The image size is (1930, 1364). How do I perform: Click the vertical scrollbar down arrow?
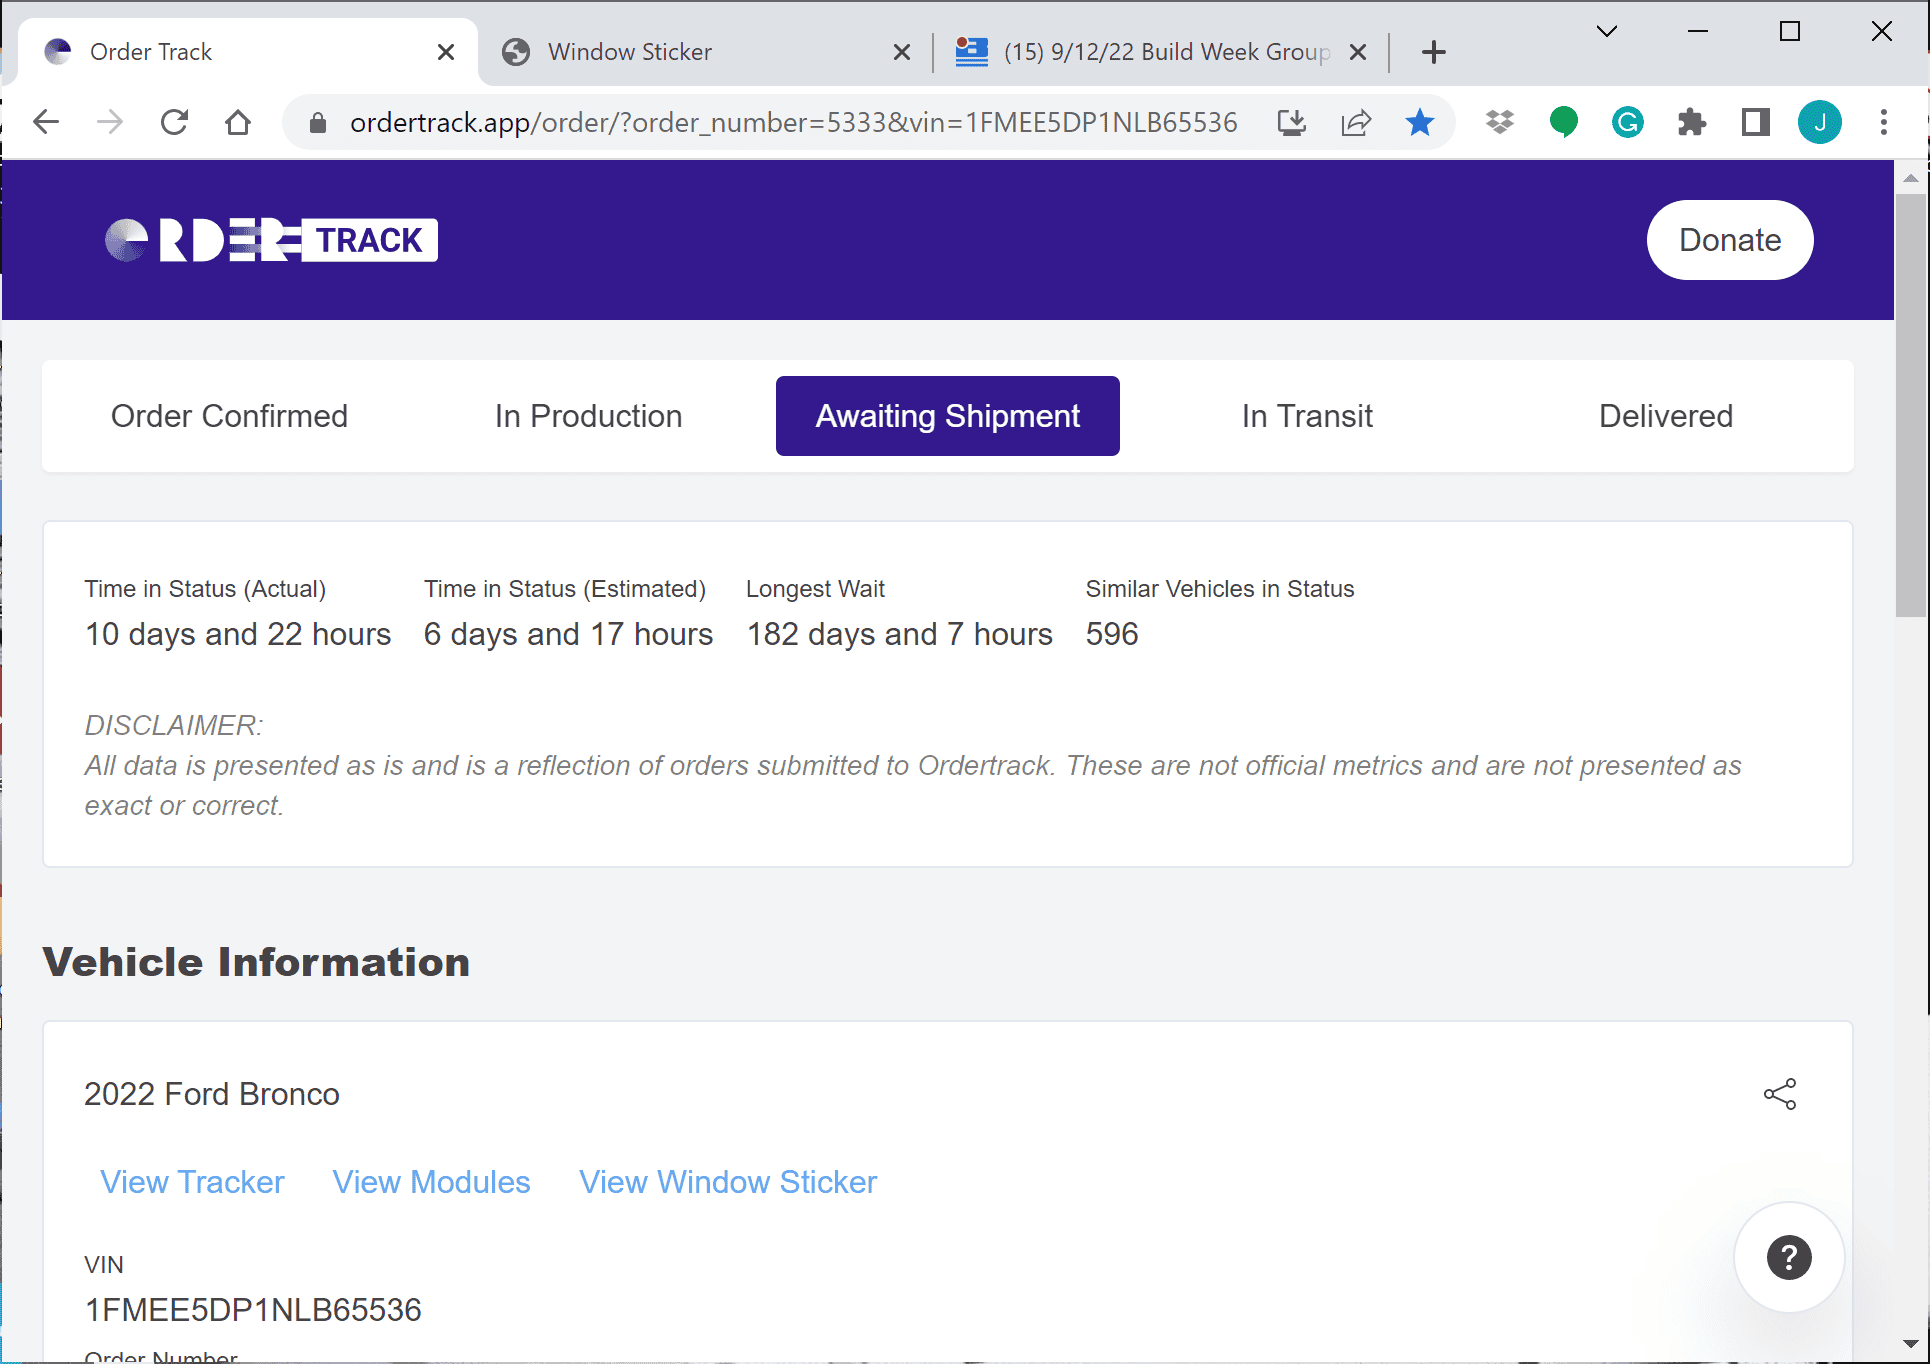click(1910, 1344)
